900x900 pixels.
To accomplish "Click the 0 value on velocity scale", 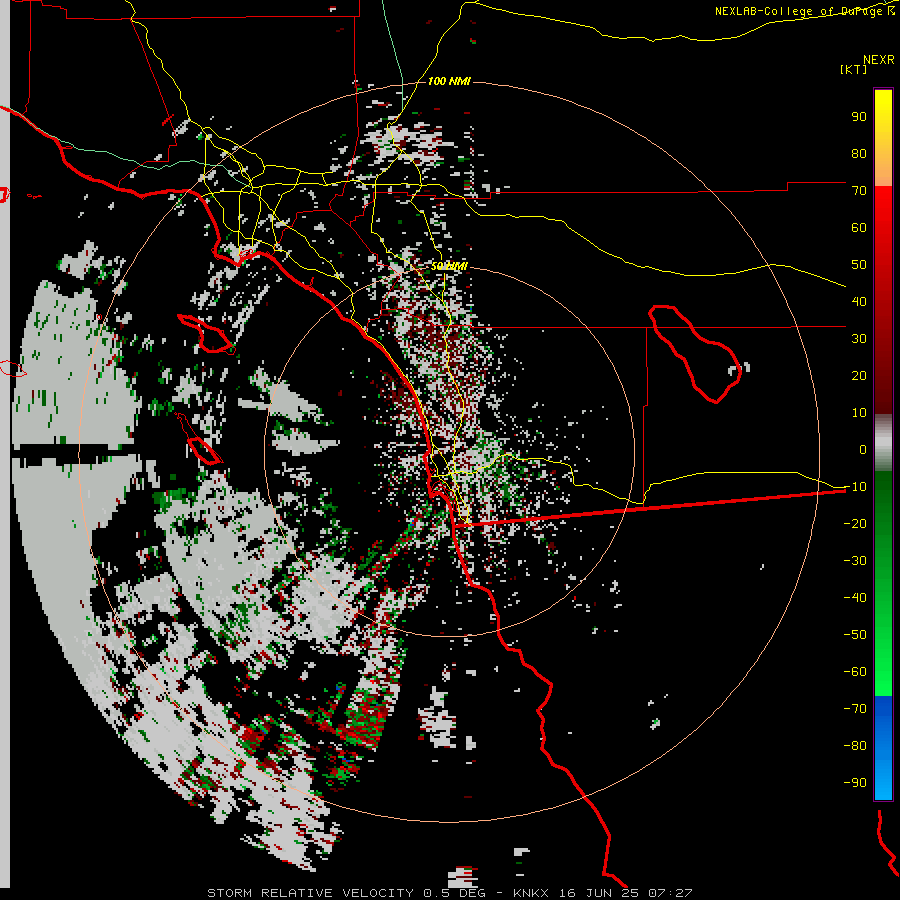I will pos(863,449).
